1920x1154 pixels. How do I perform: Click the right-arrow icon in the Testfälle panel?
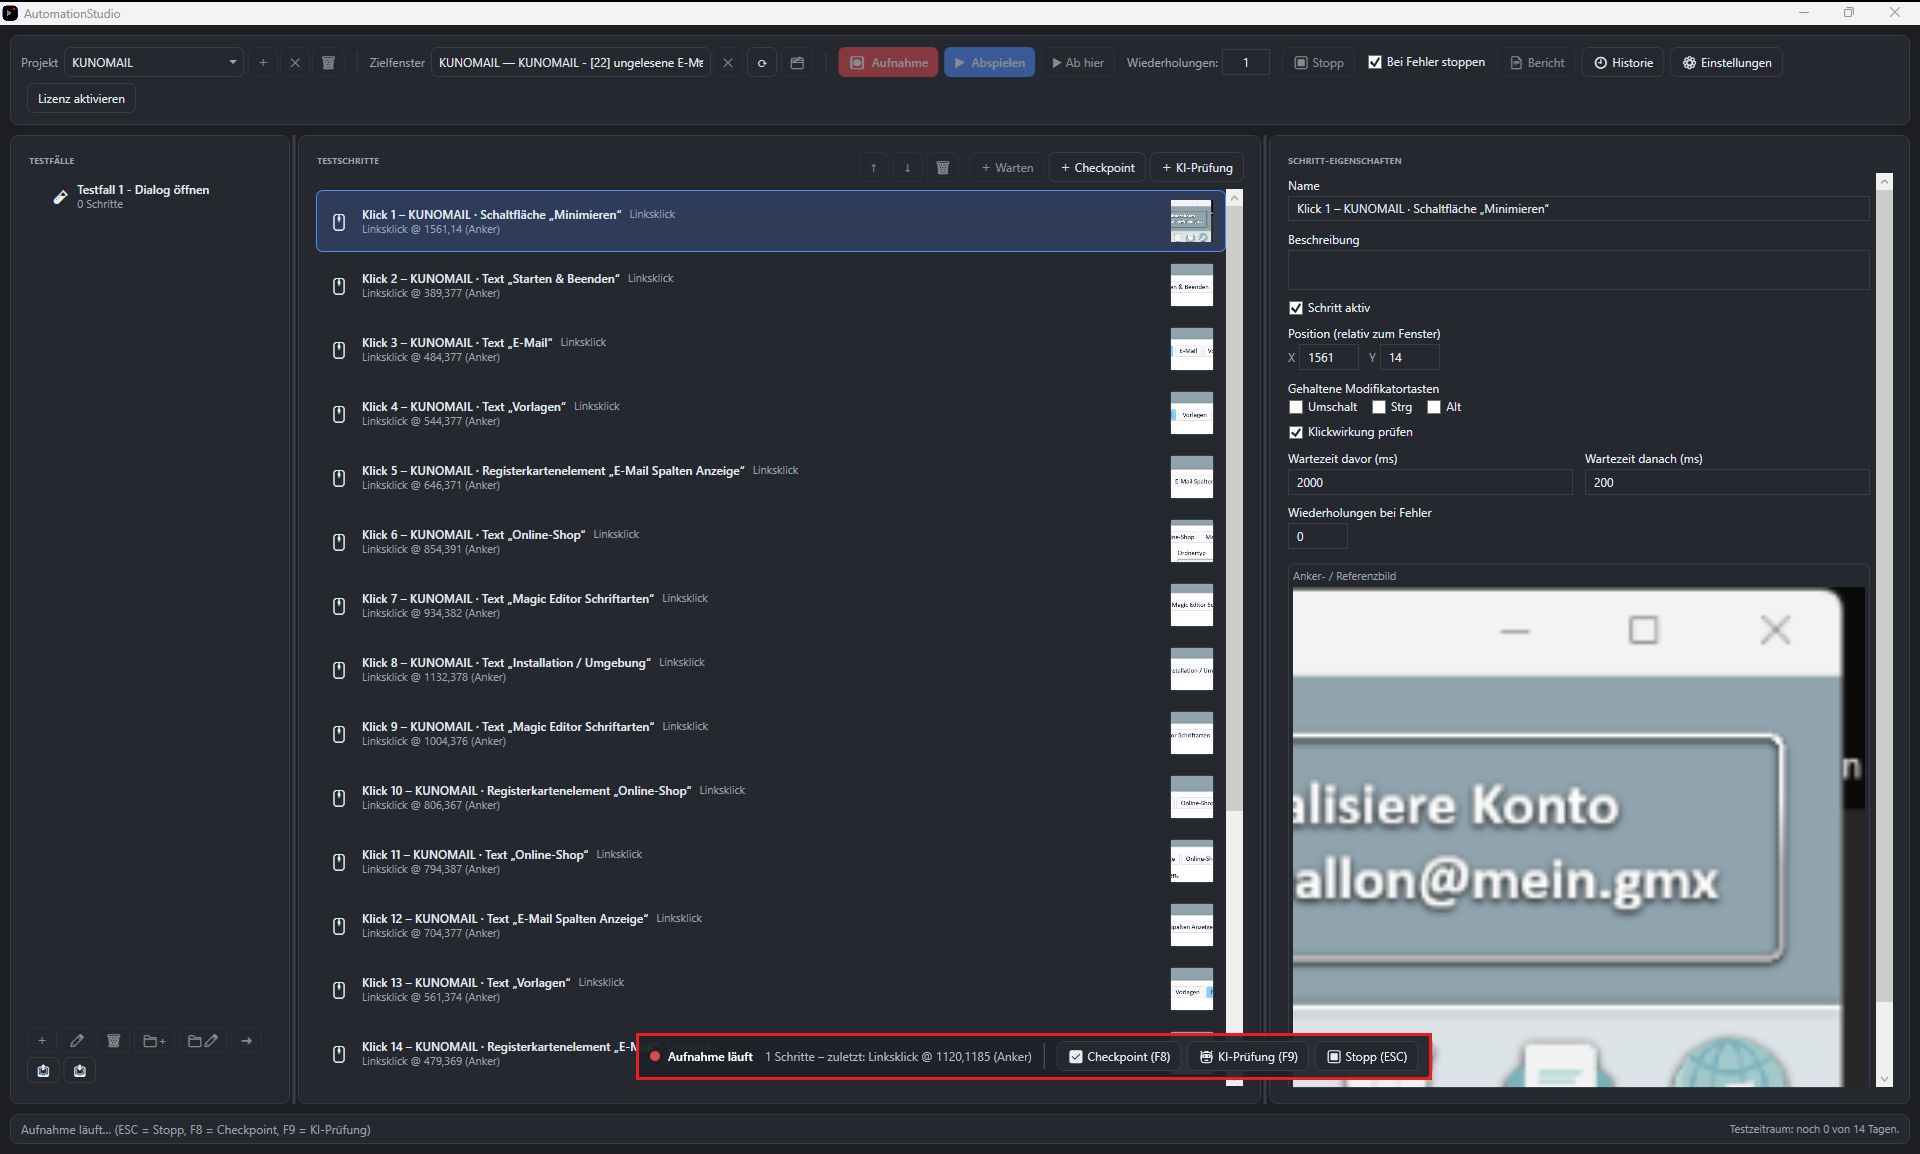[x=246, y=1041]
